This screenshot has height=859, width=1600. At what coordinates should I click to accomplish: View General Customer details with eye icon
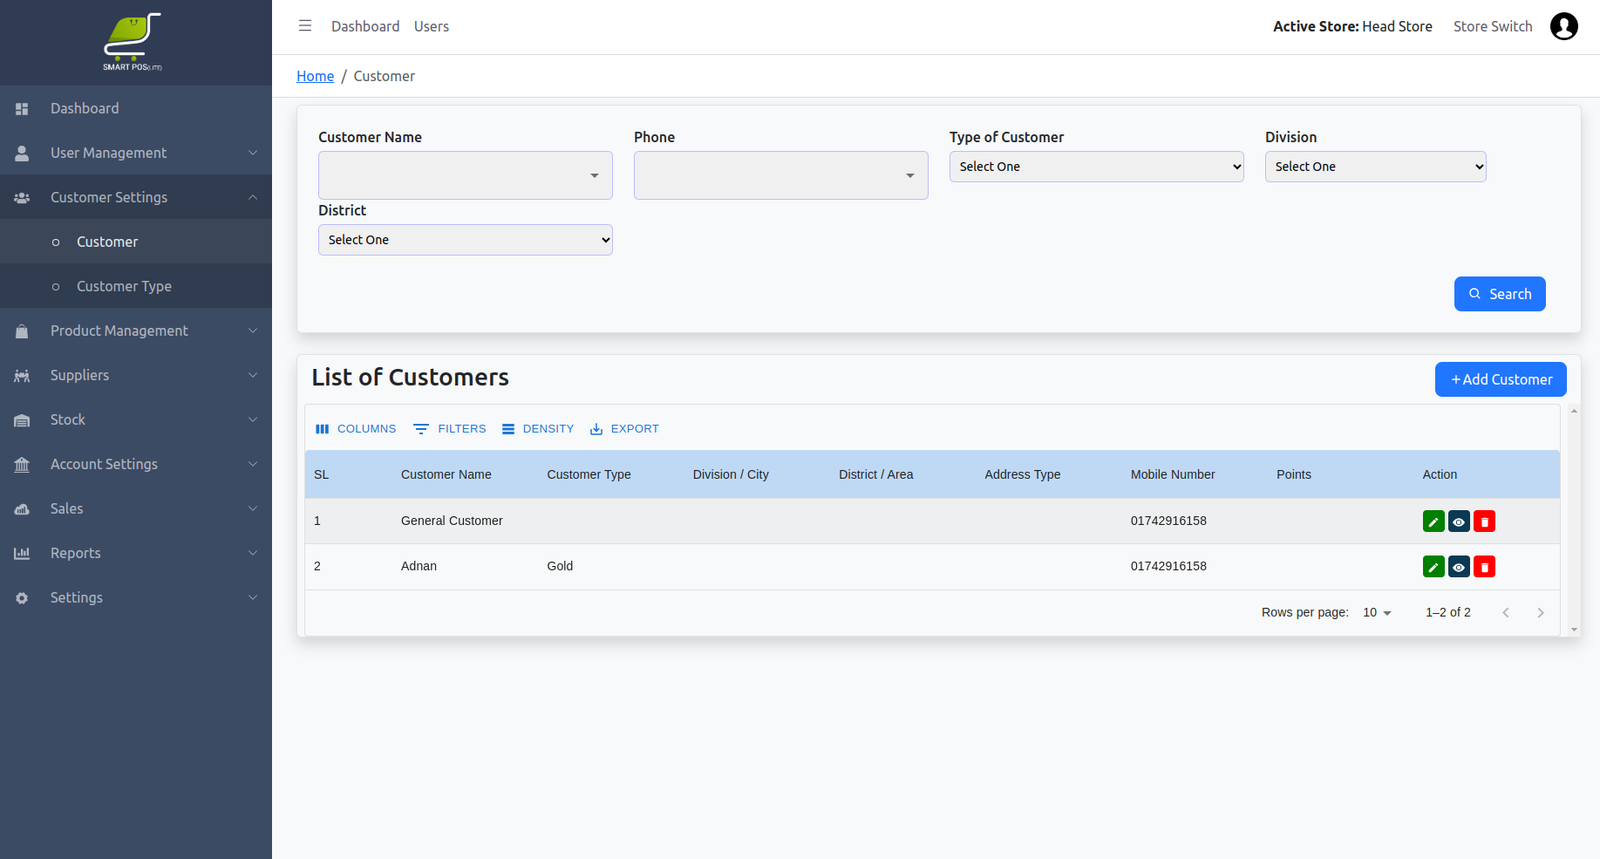pos(1459,521)
